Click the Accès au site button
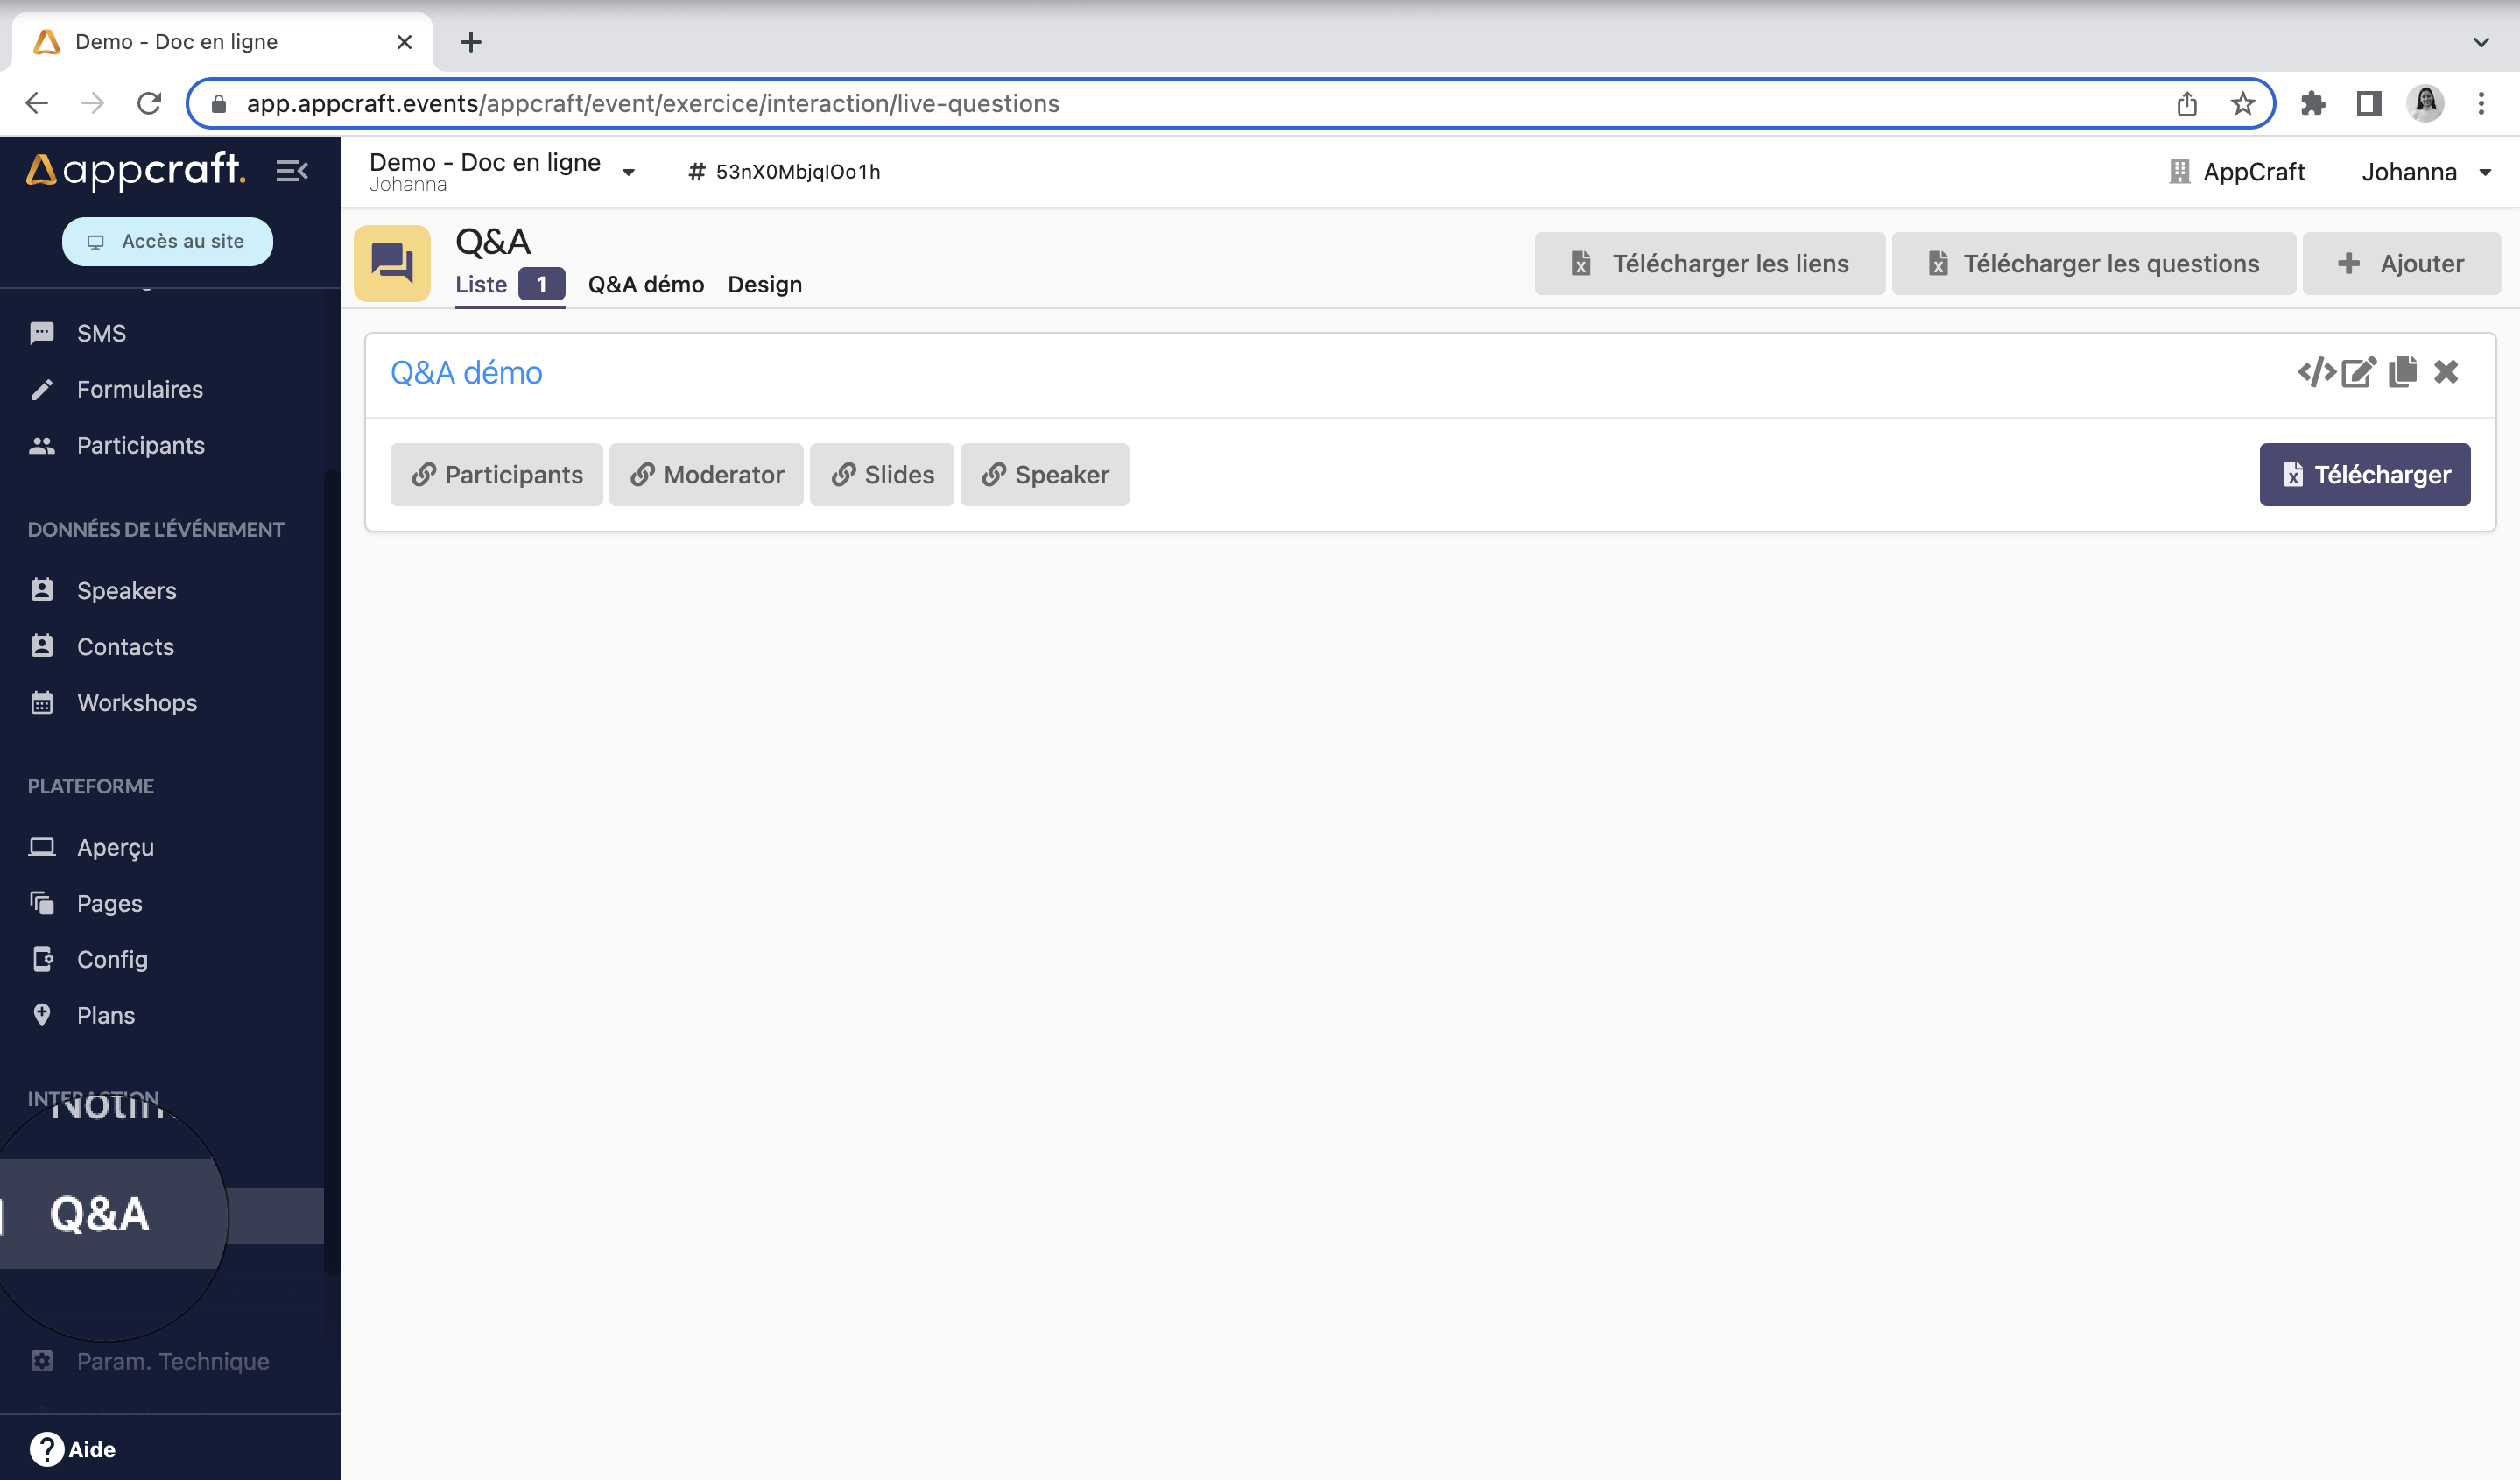2520x1480 pixels. (169, 242)
